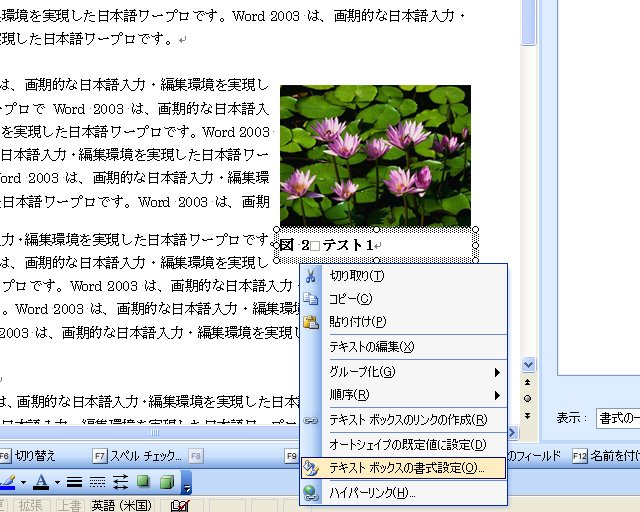Click the paint bucket format icon

(311, 468)
